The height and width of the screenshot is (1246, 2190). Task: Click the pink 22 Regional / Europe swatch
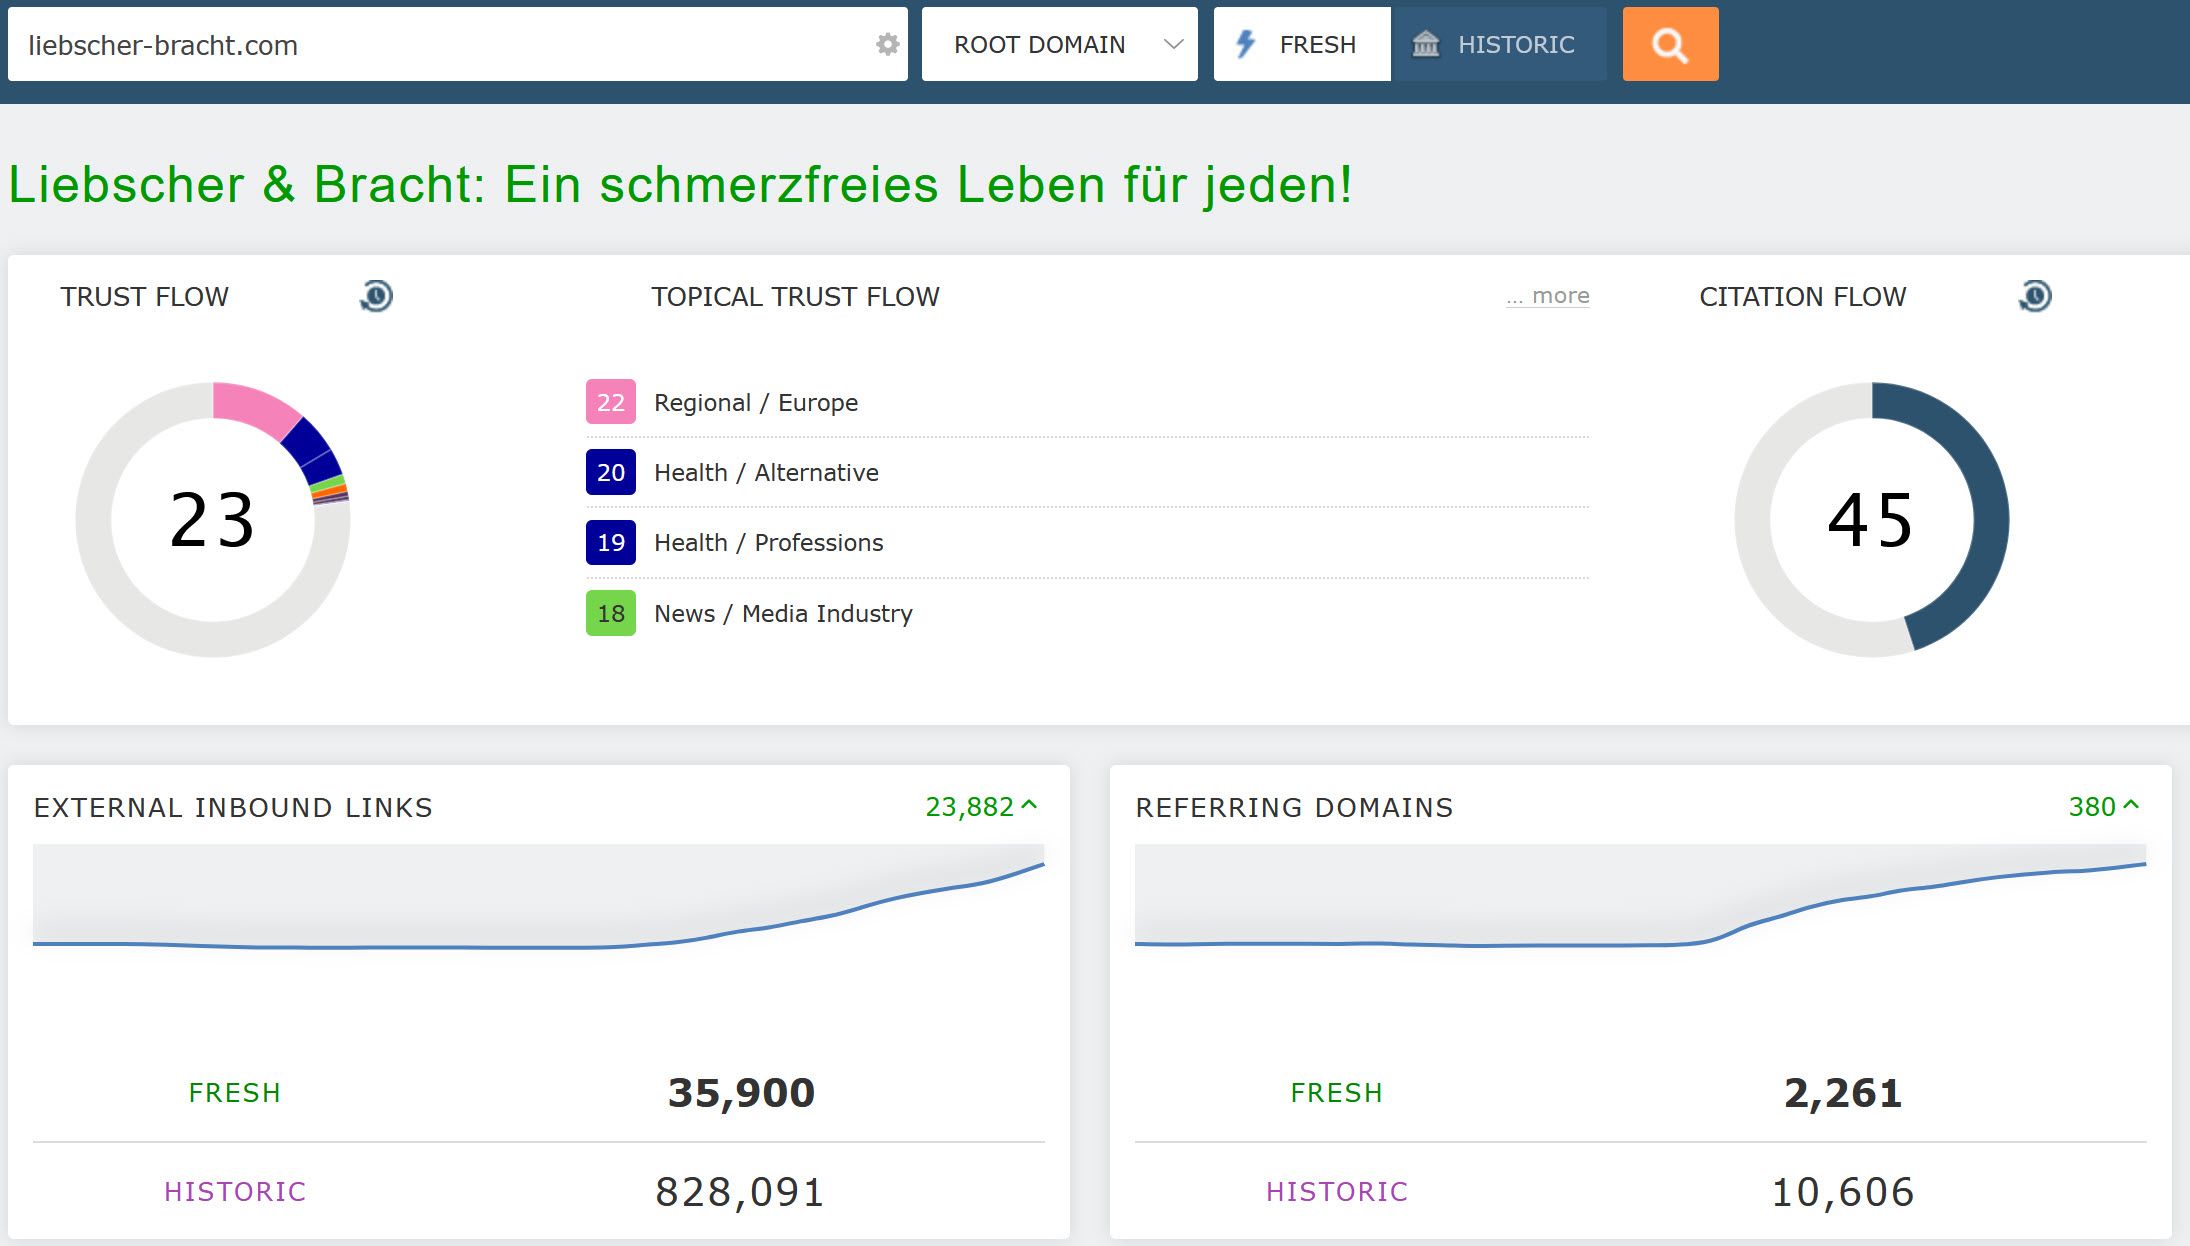click(x=611, y=402)
